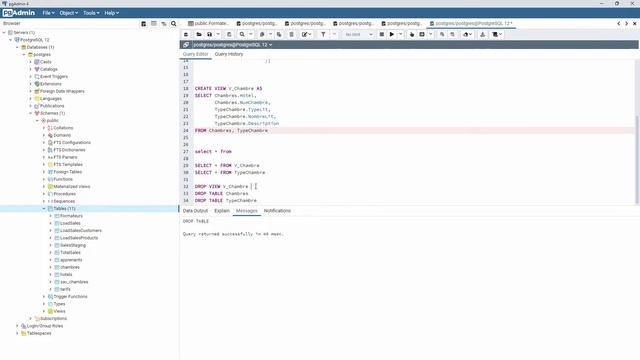Select the Trigger Functions tree item
Viewport: 640px width, 360px height.
click(x=70, y=297)
